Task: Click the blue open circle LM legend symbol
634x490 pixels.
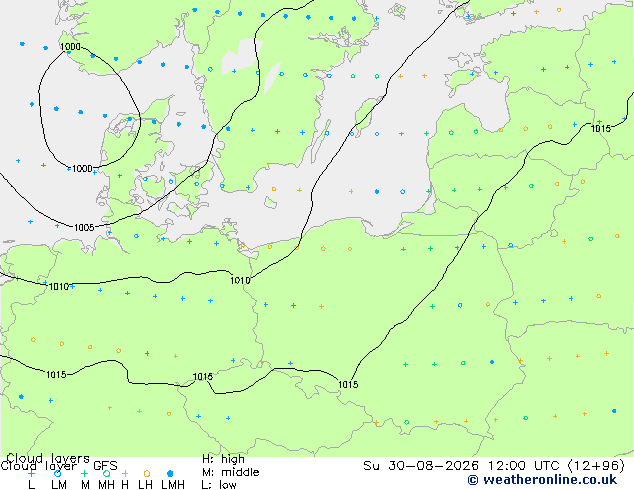Action: pos(58,473)
